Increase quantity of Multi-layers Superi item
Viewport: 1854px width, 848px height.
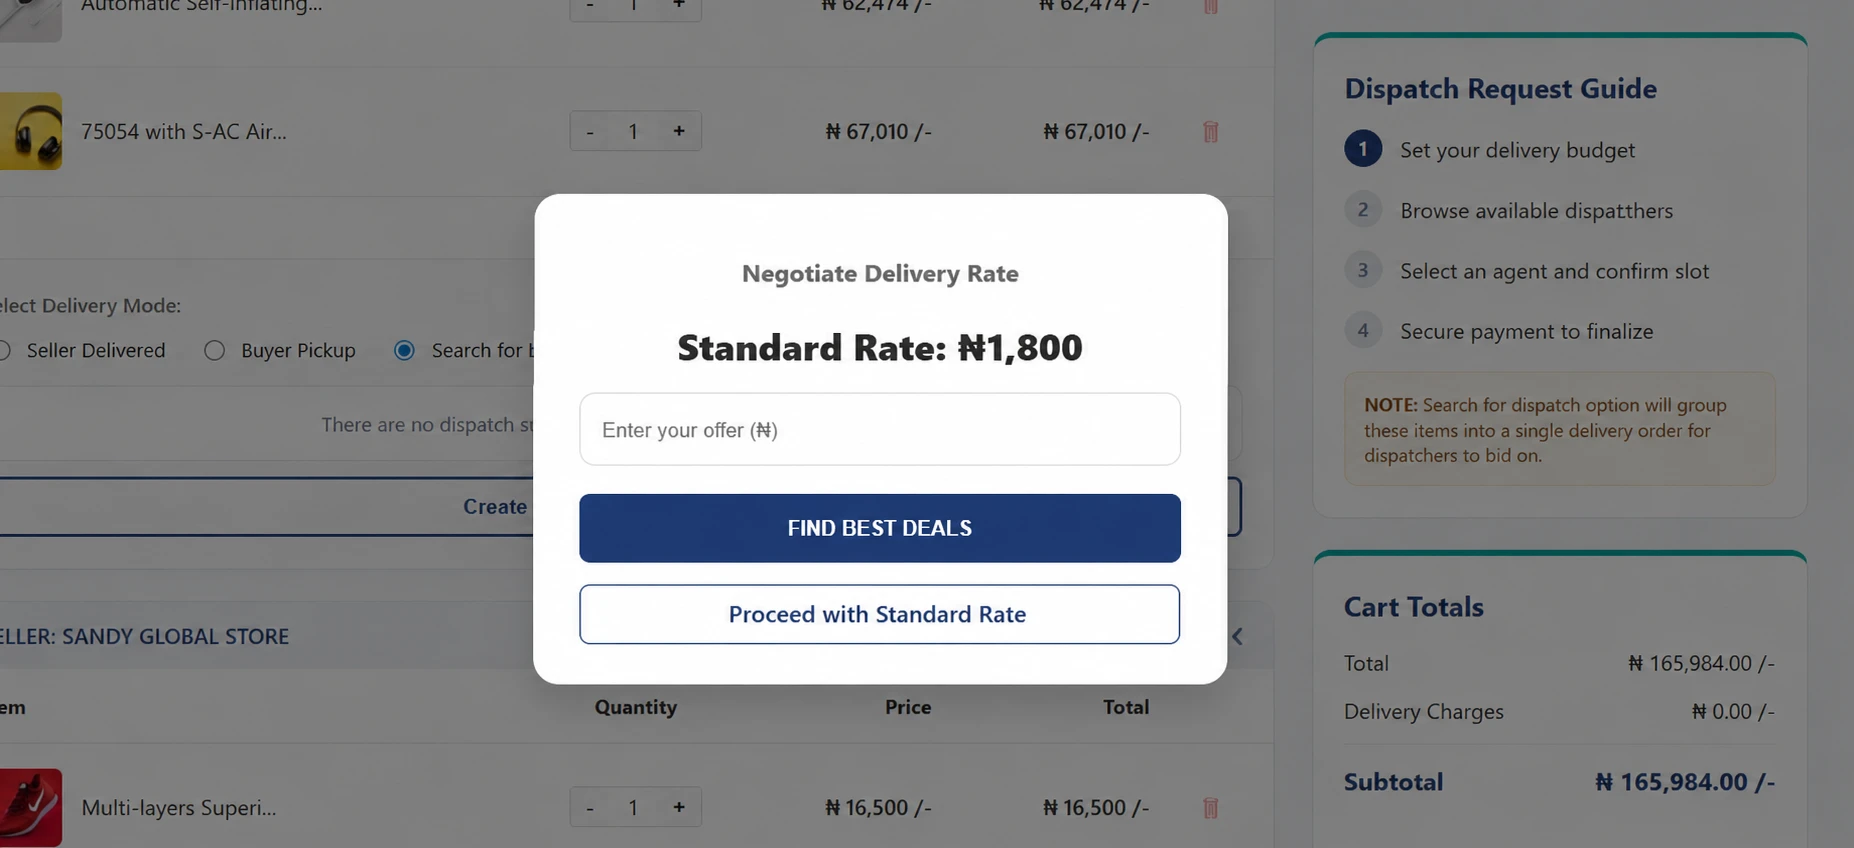coord(679,807)
